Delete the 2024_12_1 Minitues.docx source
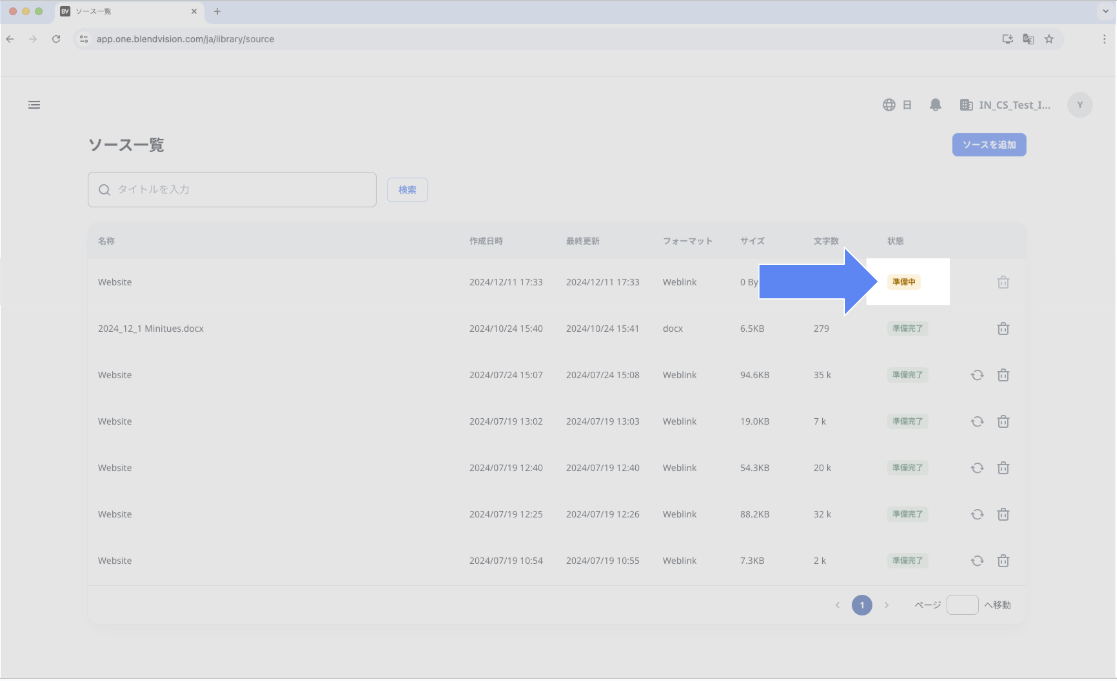 [x=1003, y=328]
